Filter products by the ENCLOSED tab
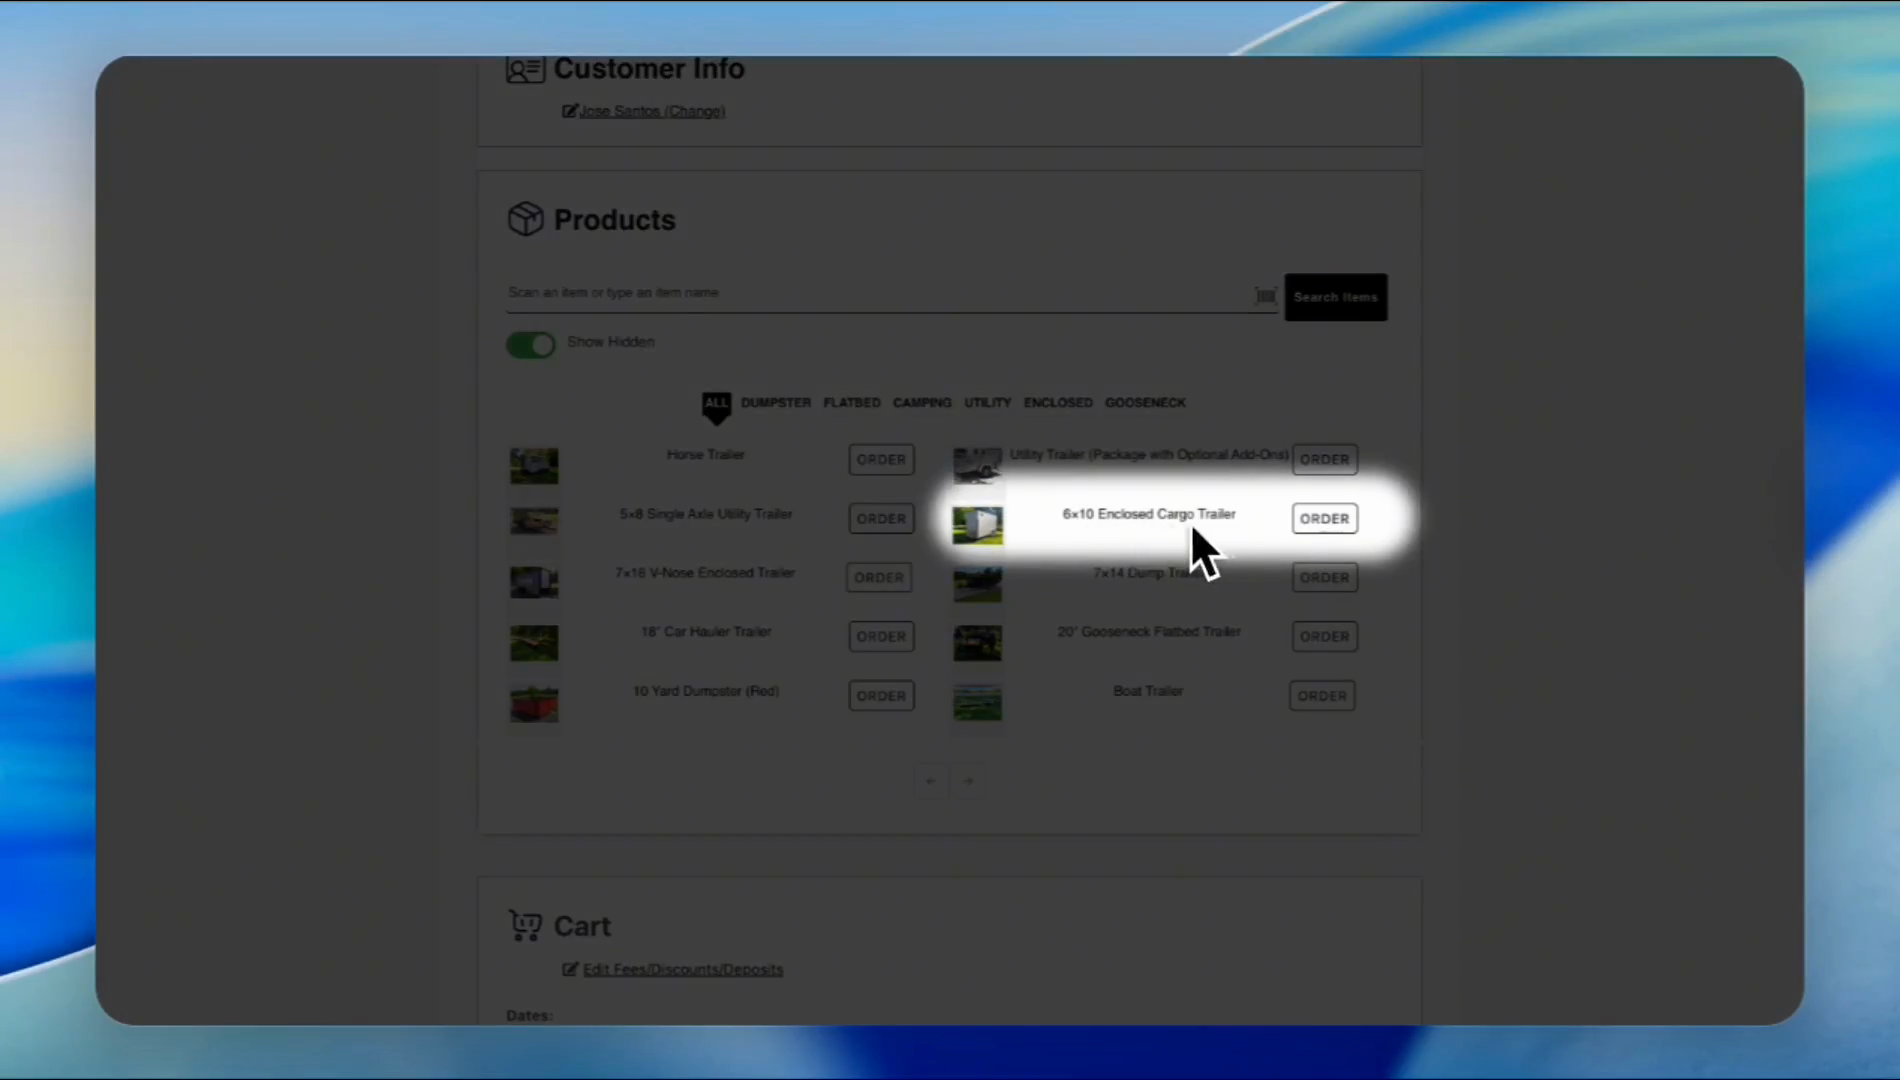Image resolution: width=1900 pixels, height=1080 pixels. click(1057, 403)
